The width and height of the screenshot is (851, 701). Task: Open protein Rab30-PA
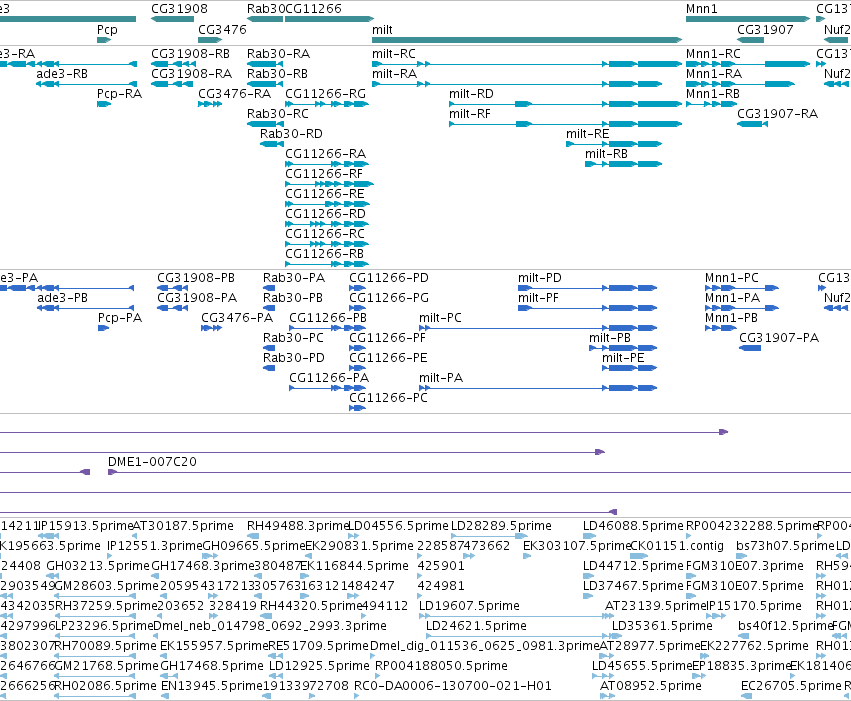pyautogui.click(x=294, y=278)
